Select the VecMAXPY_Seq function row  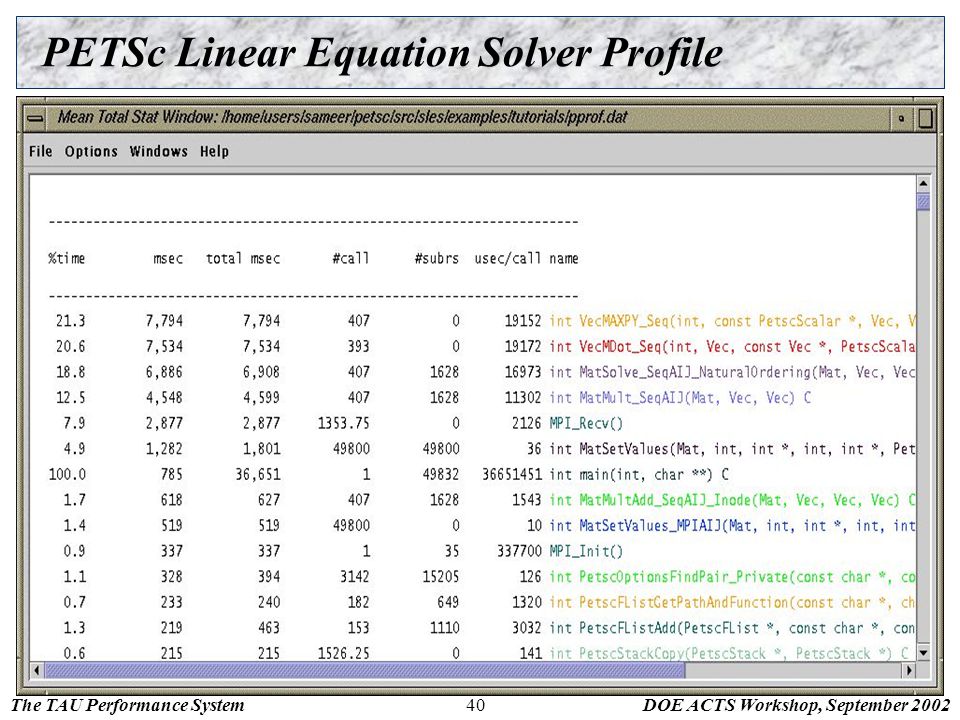click(x=481, y=321)
